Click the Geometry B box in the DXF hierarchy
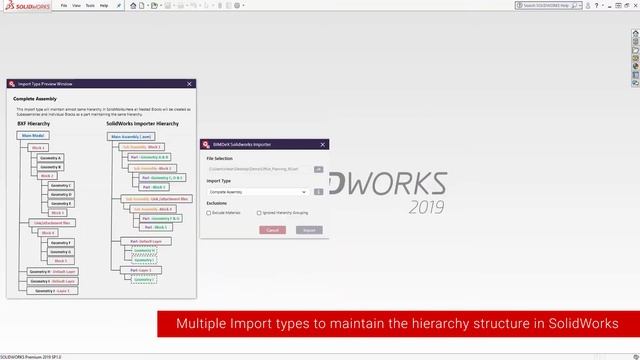The width and height of the screenshot is (640, 360). pos(51,167)
